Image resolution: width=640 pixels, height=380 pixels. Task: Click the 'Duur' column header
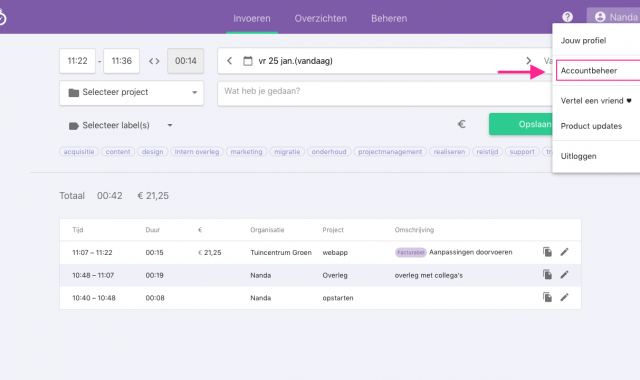153,230
